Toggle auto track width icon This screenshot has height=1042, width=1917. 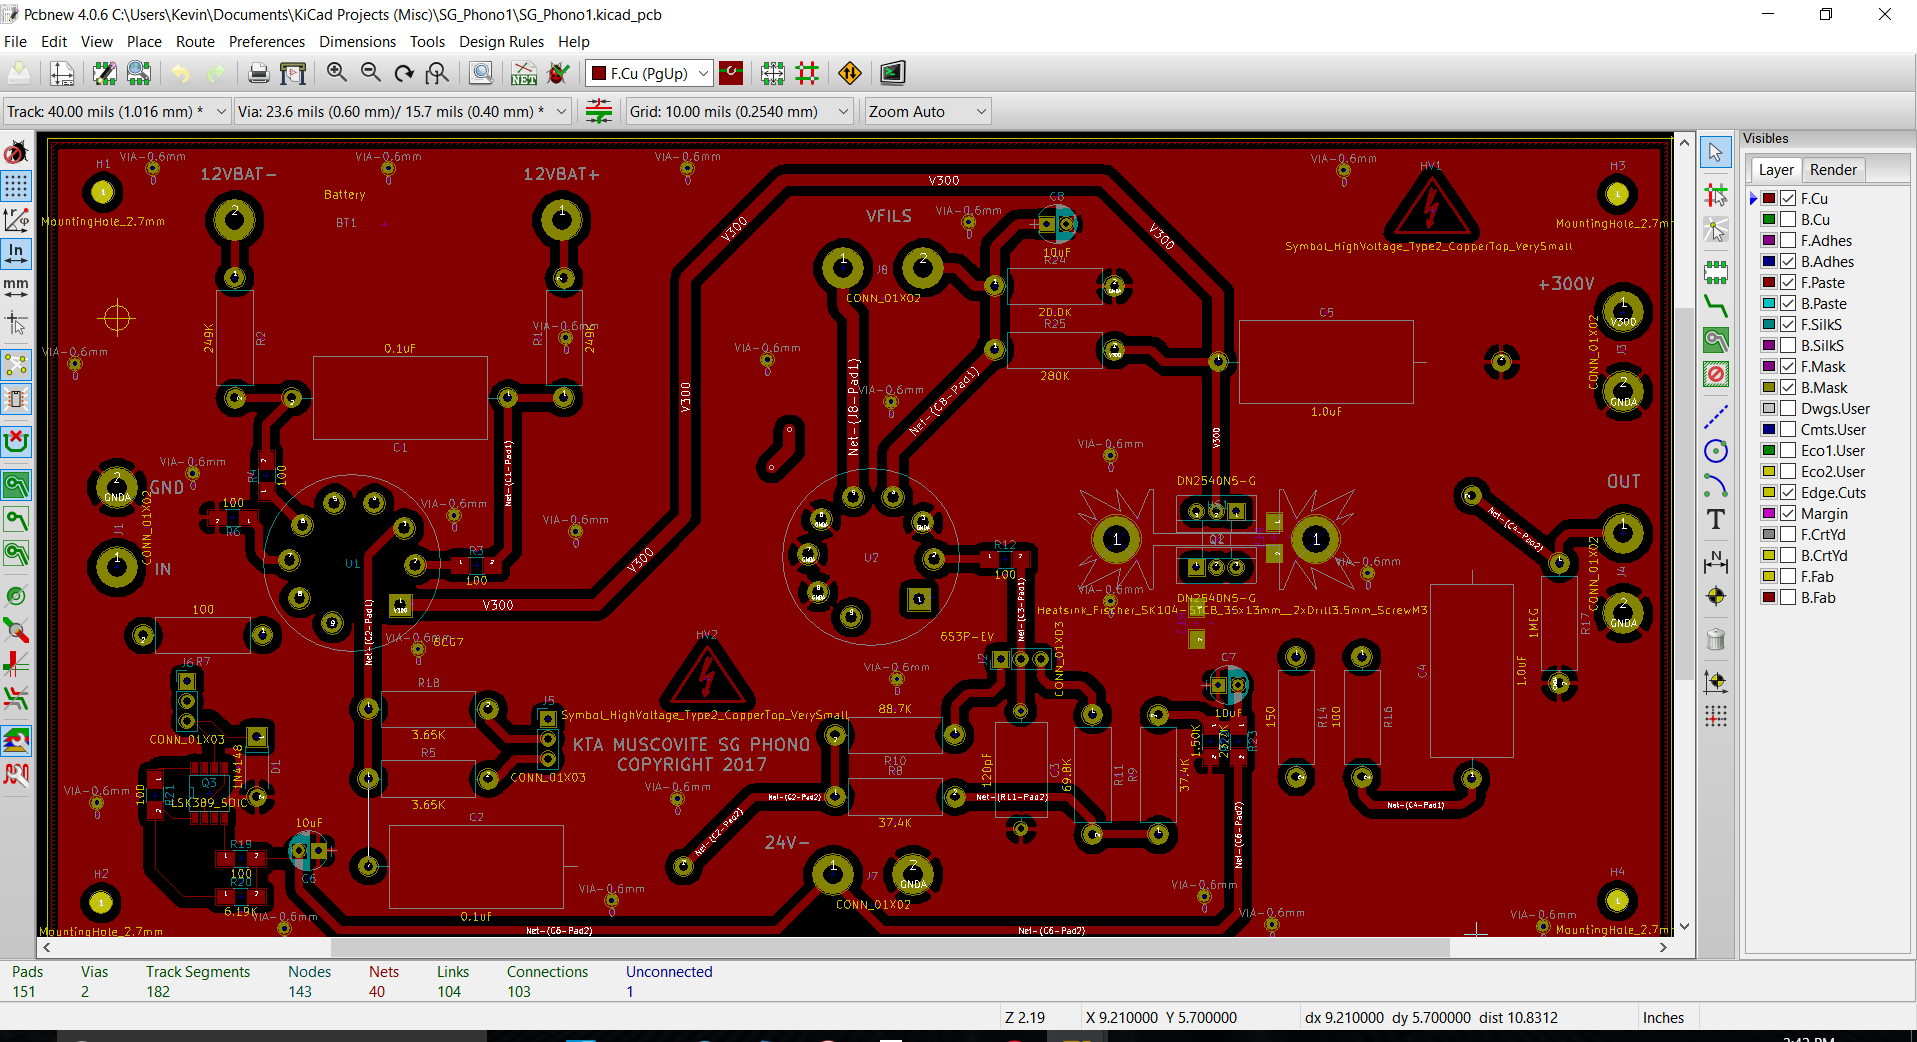click(599, 111)
